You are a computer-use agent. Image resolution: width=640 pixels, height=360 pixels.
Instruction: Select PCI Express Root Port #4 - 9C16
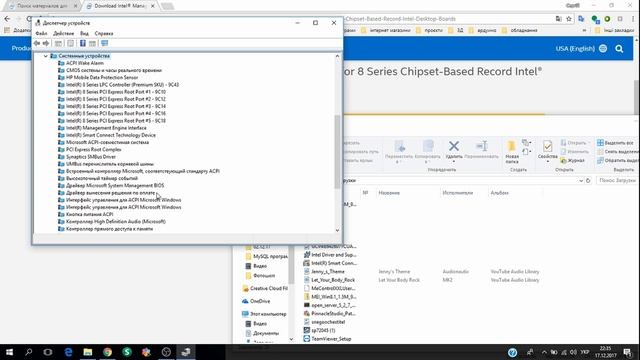click(116, 113)
